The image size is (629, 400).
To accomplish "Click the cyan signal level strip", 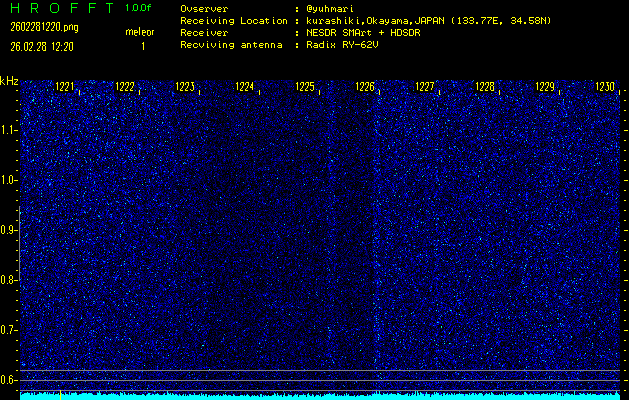I will pos(320,396).
